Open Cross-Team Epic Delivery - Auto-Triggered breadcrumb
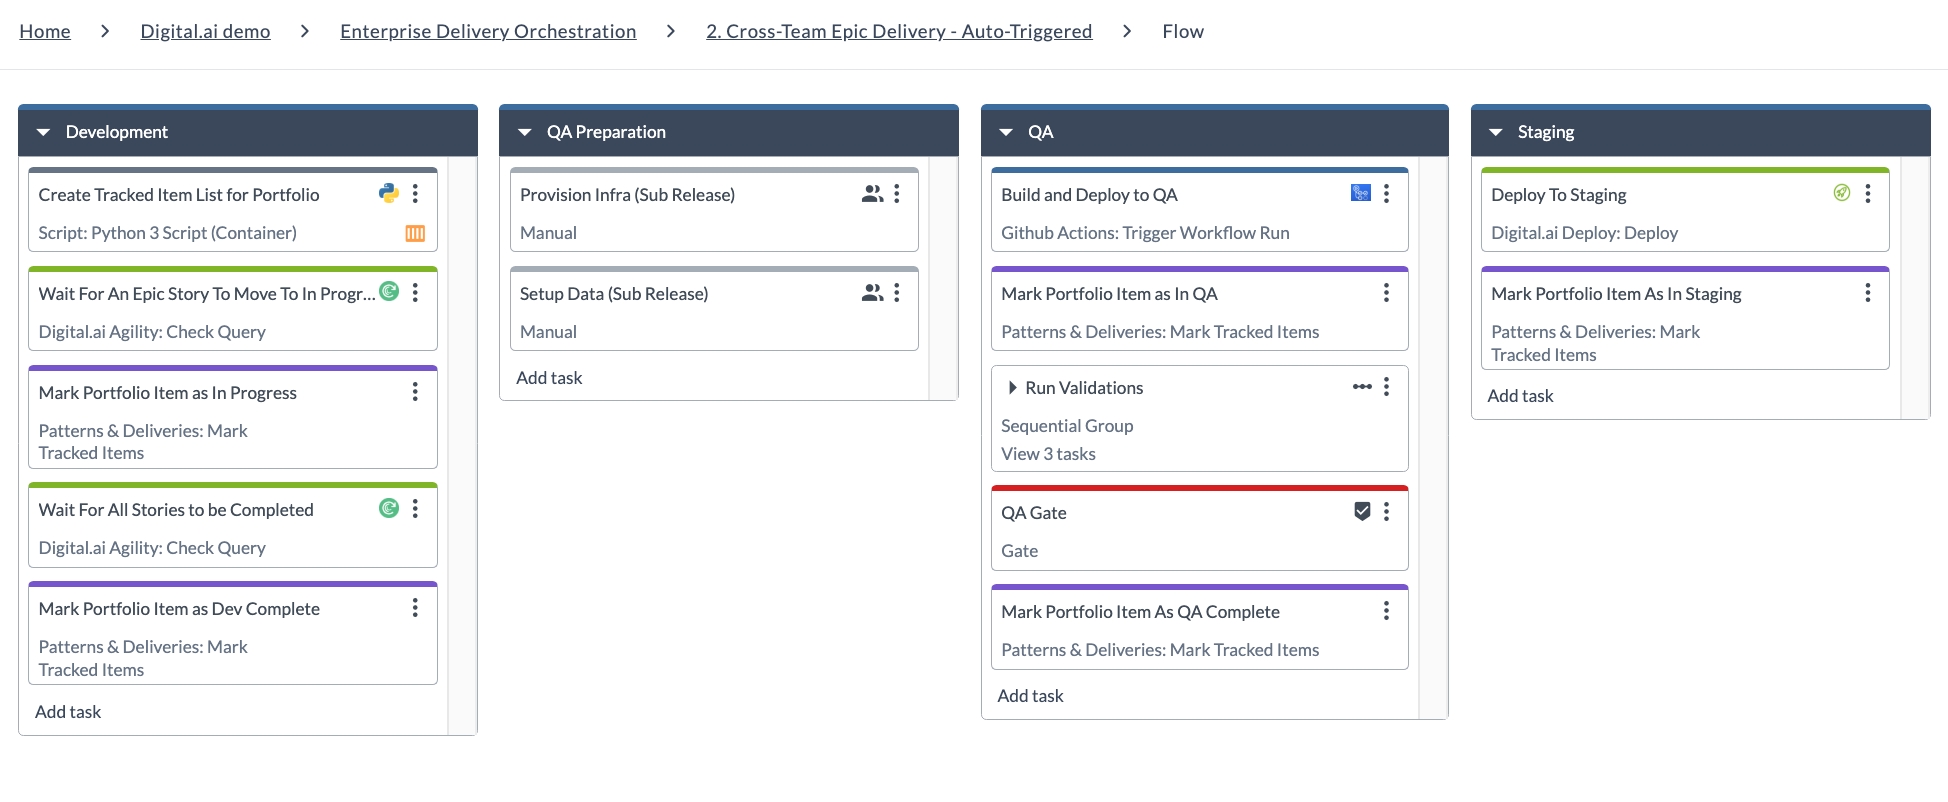The height and width of the screenshot is (802, 1948). [899, 31]
